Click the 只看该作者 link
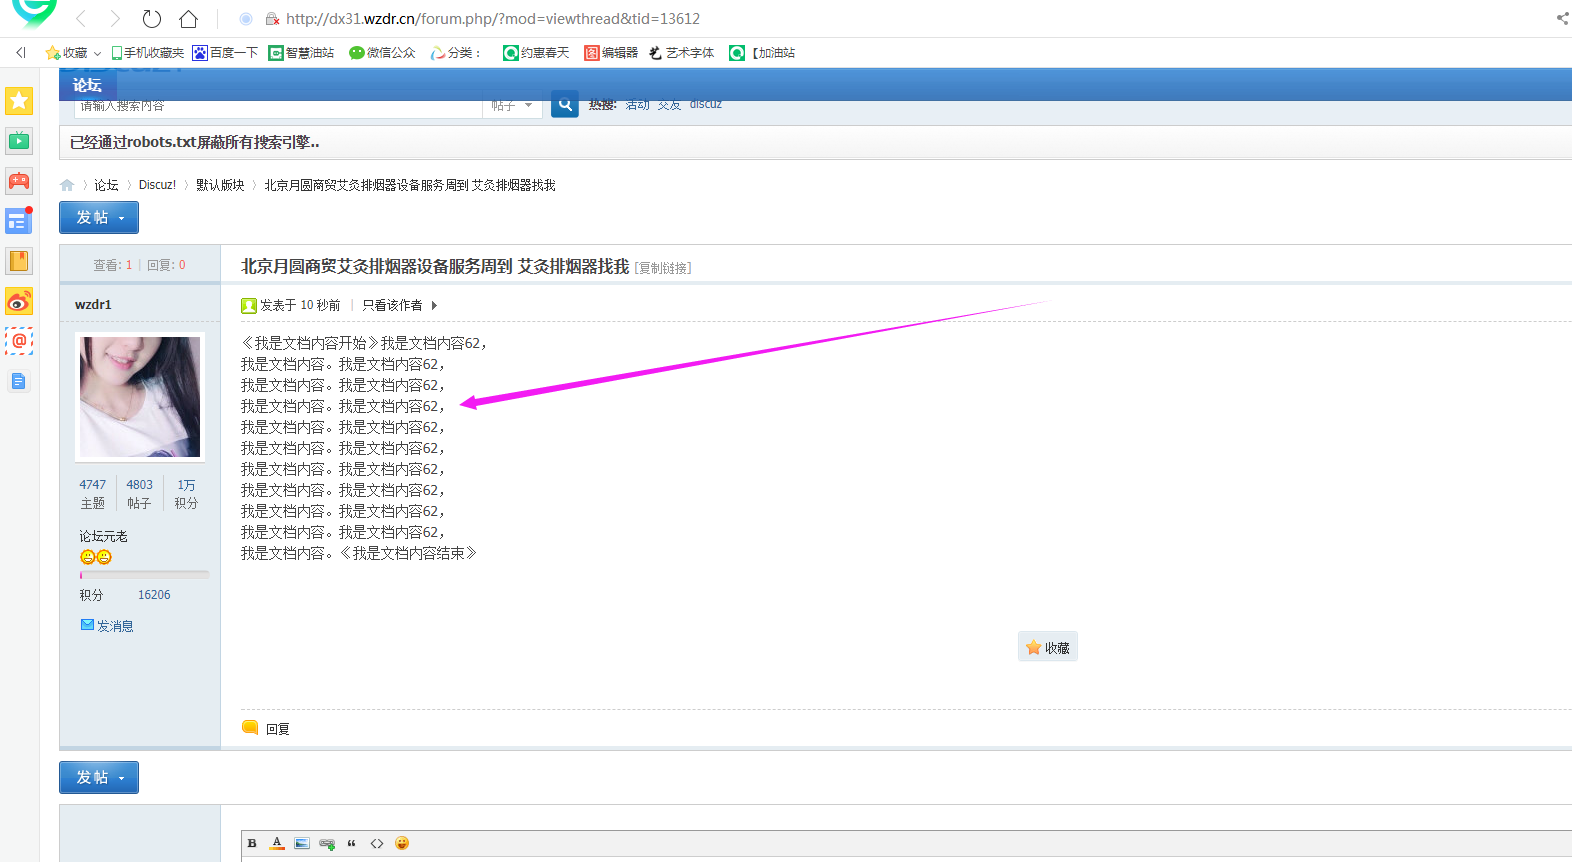Viewport: 1572px width, 862px height. [392, 305]
